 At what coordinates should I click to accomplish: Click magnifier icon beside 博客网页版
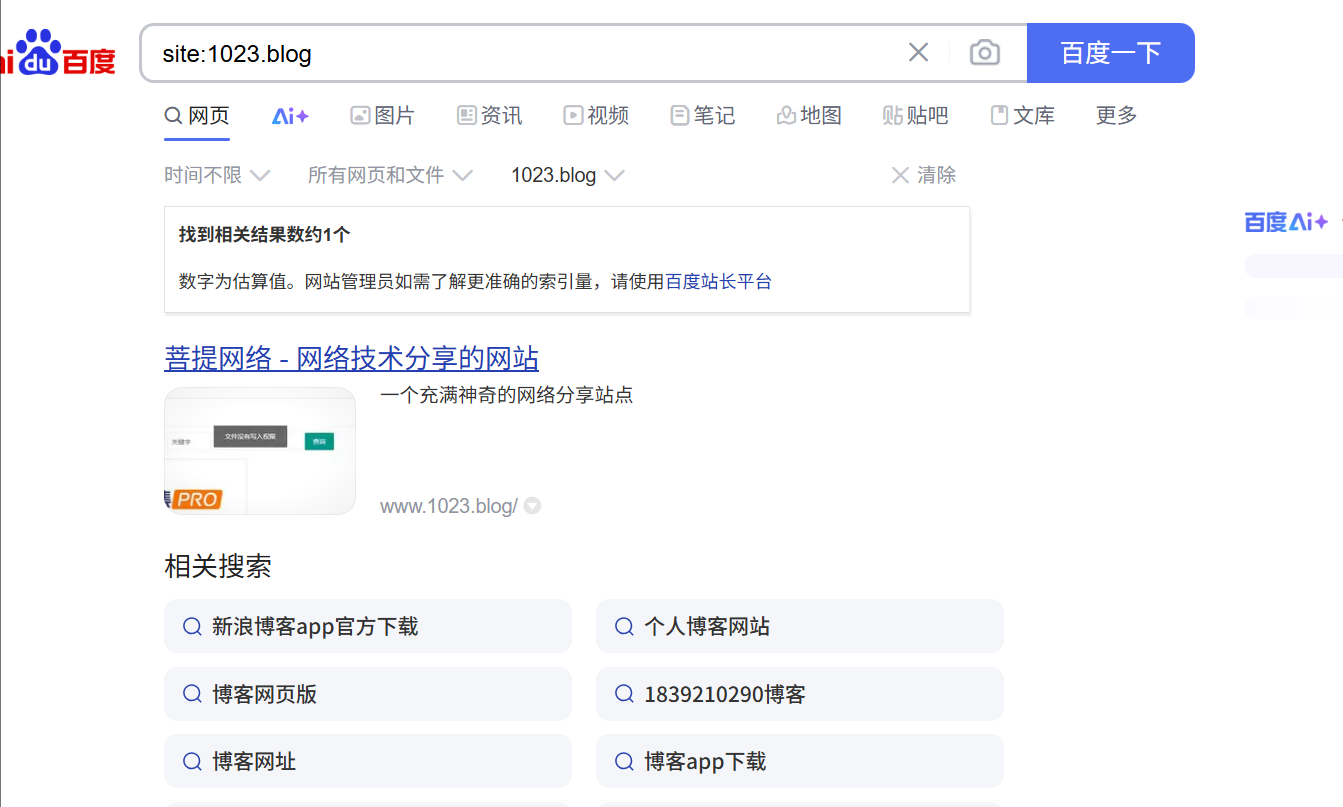pyautogui.click(x=193, y=694)
